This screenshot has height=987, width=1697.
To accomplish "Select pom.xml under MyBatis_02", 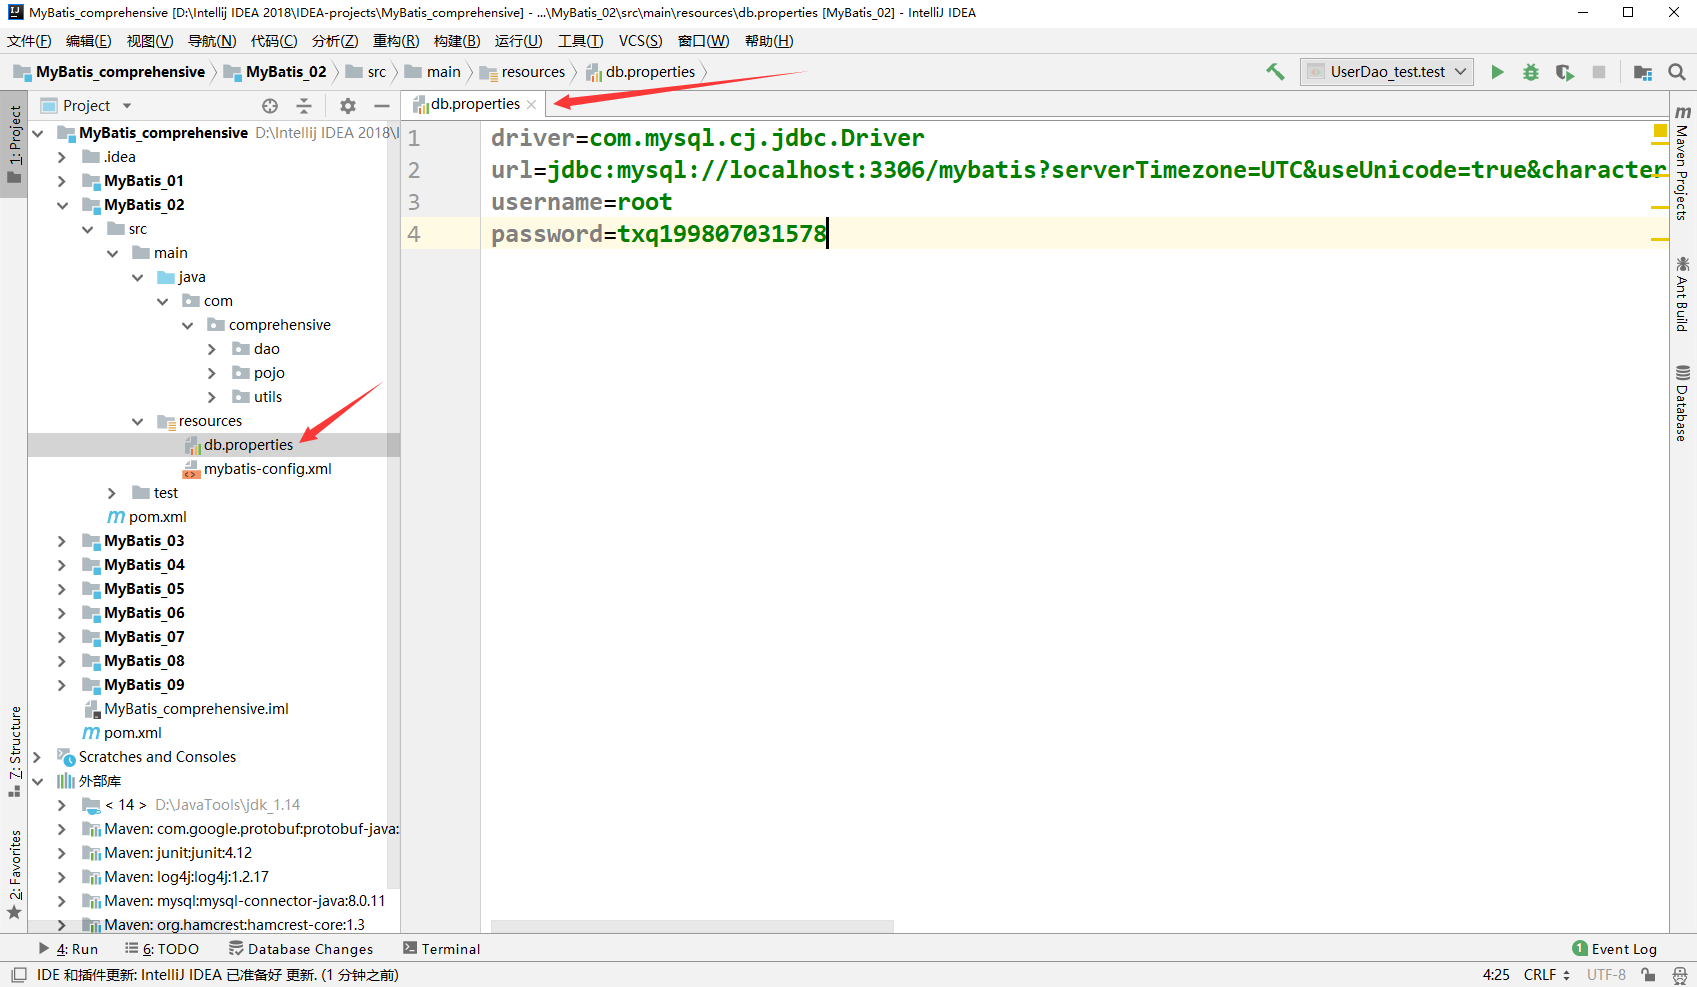I will pos(157,517).
